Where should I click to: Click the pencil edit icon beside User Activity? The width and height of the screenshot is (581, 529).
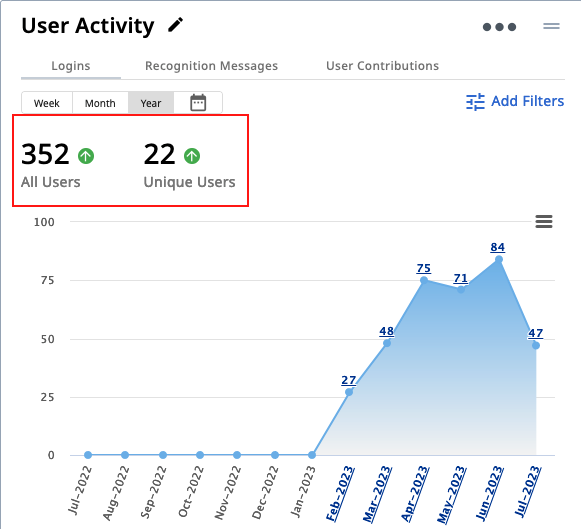click(175, 25)
